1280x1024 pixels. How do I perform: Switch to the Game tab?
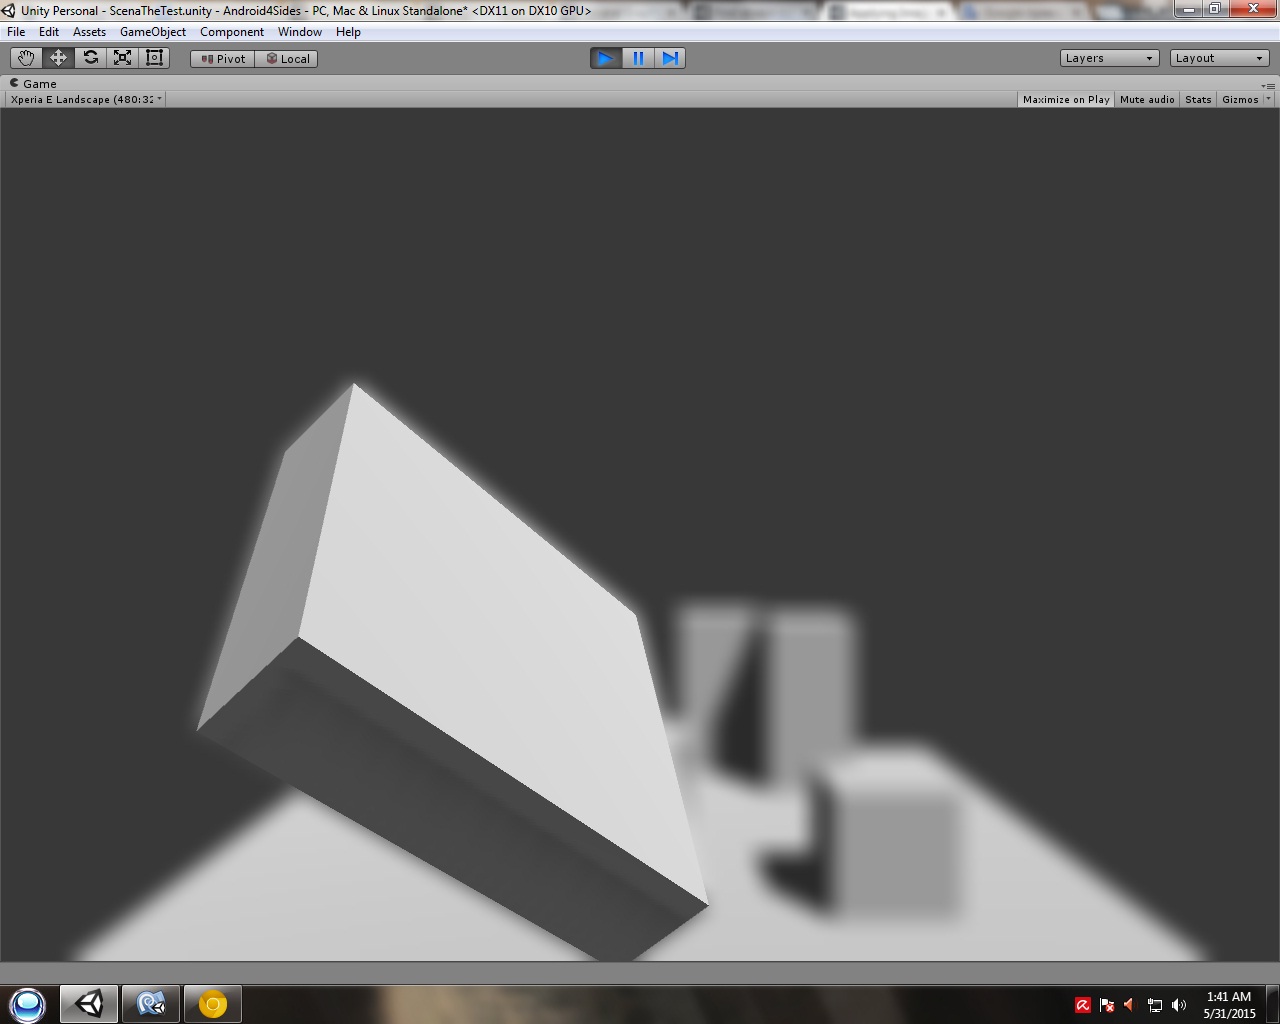coord(33,83)
